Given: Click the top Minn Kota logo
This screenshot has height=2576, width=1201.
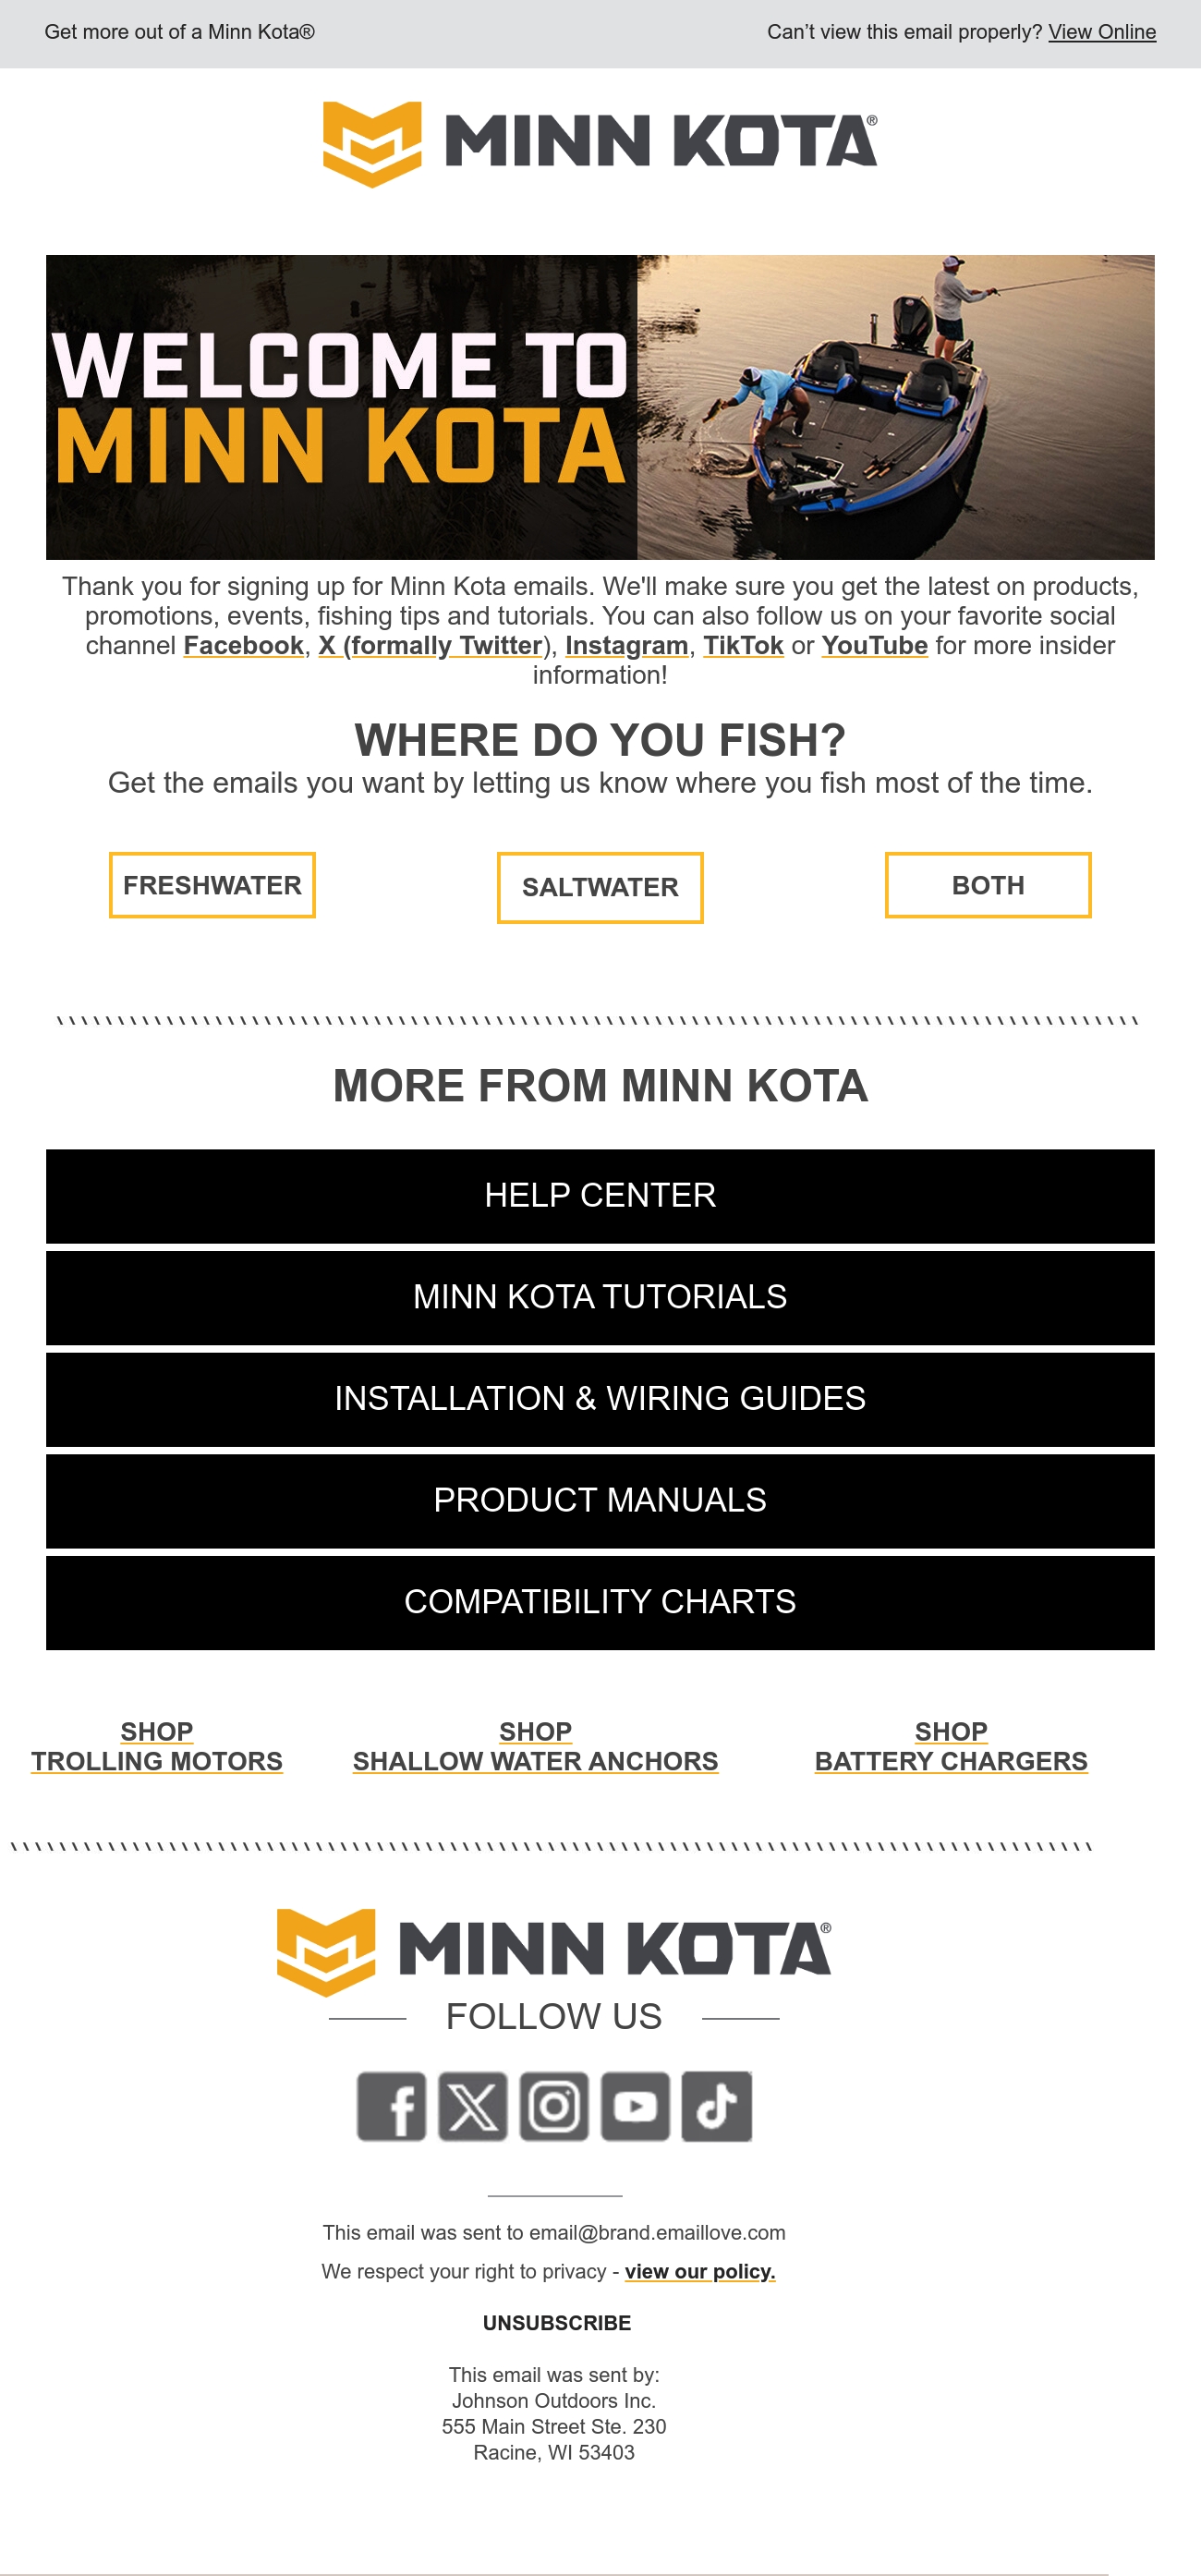Looking at the screenshot, I should click(x=600, y=143).
